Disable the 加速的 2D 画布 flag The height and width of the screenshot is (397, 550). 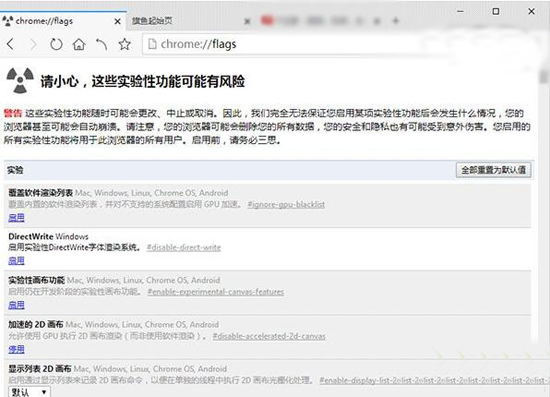pos(16,349)
